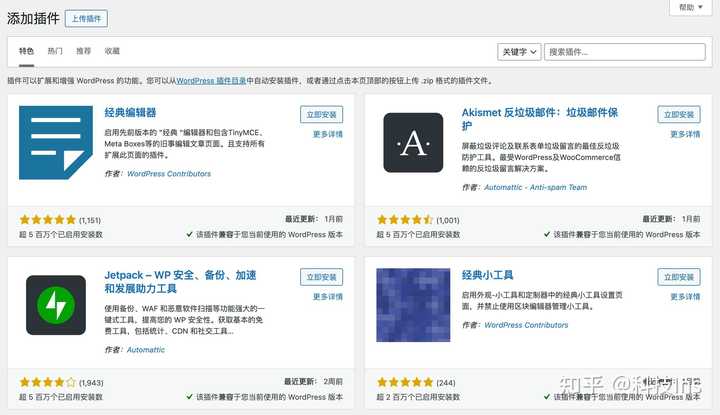Open the Akismet 反垃圾邮件 plugin title
Screen dimensions: 720x415
pyautogui.click(x=540, y=119)
